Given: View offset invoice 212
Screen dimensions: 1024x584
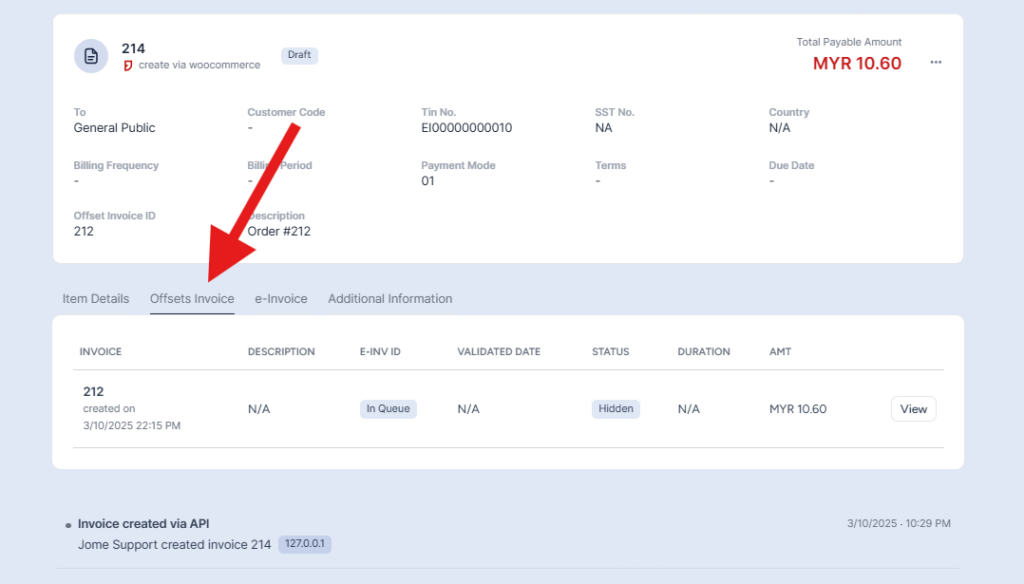Looking at the screenshot, I should click(913, 409).
